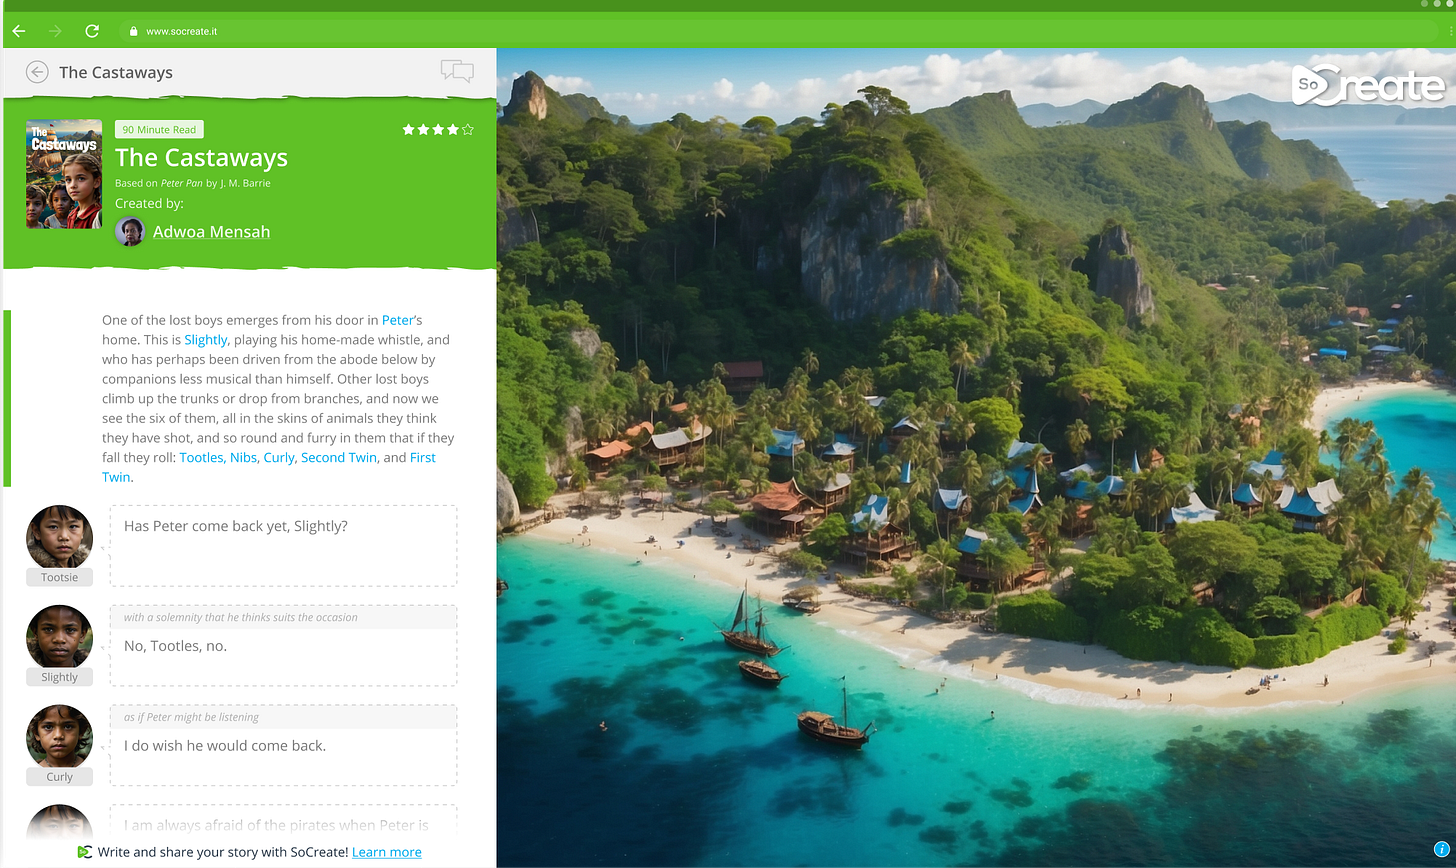Click Curly's character portrait
Screen dimensions: 1456x868
click(59, 737)
